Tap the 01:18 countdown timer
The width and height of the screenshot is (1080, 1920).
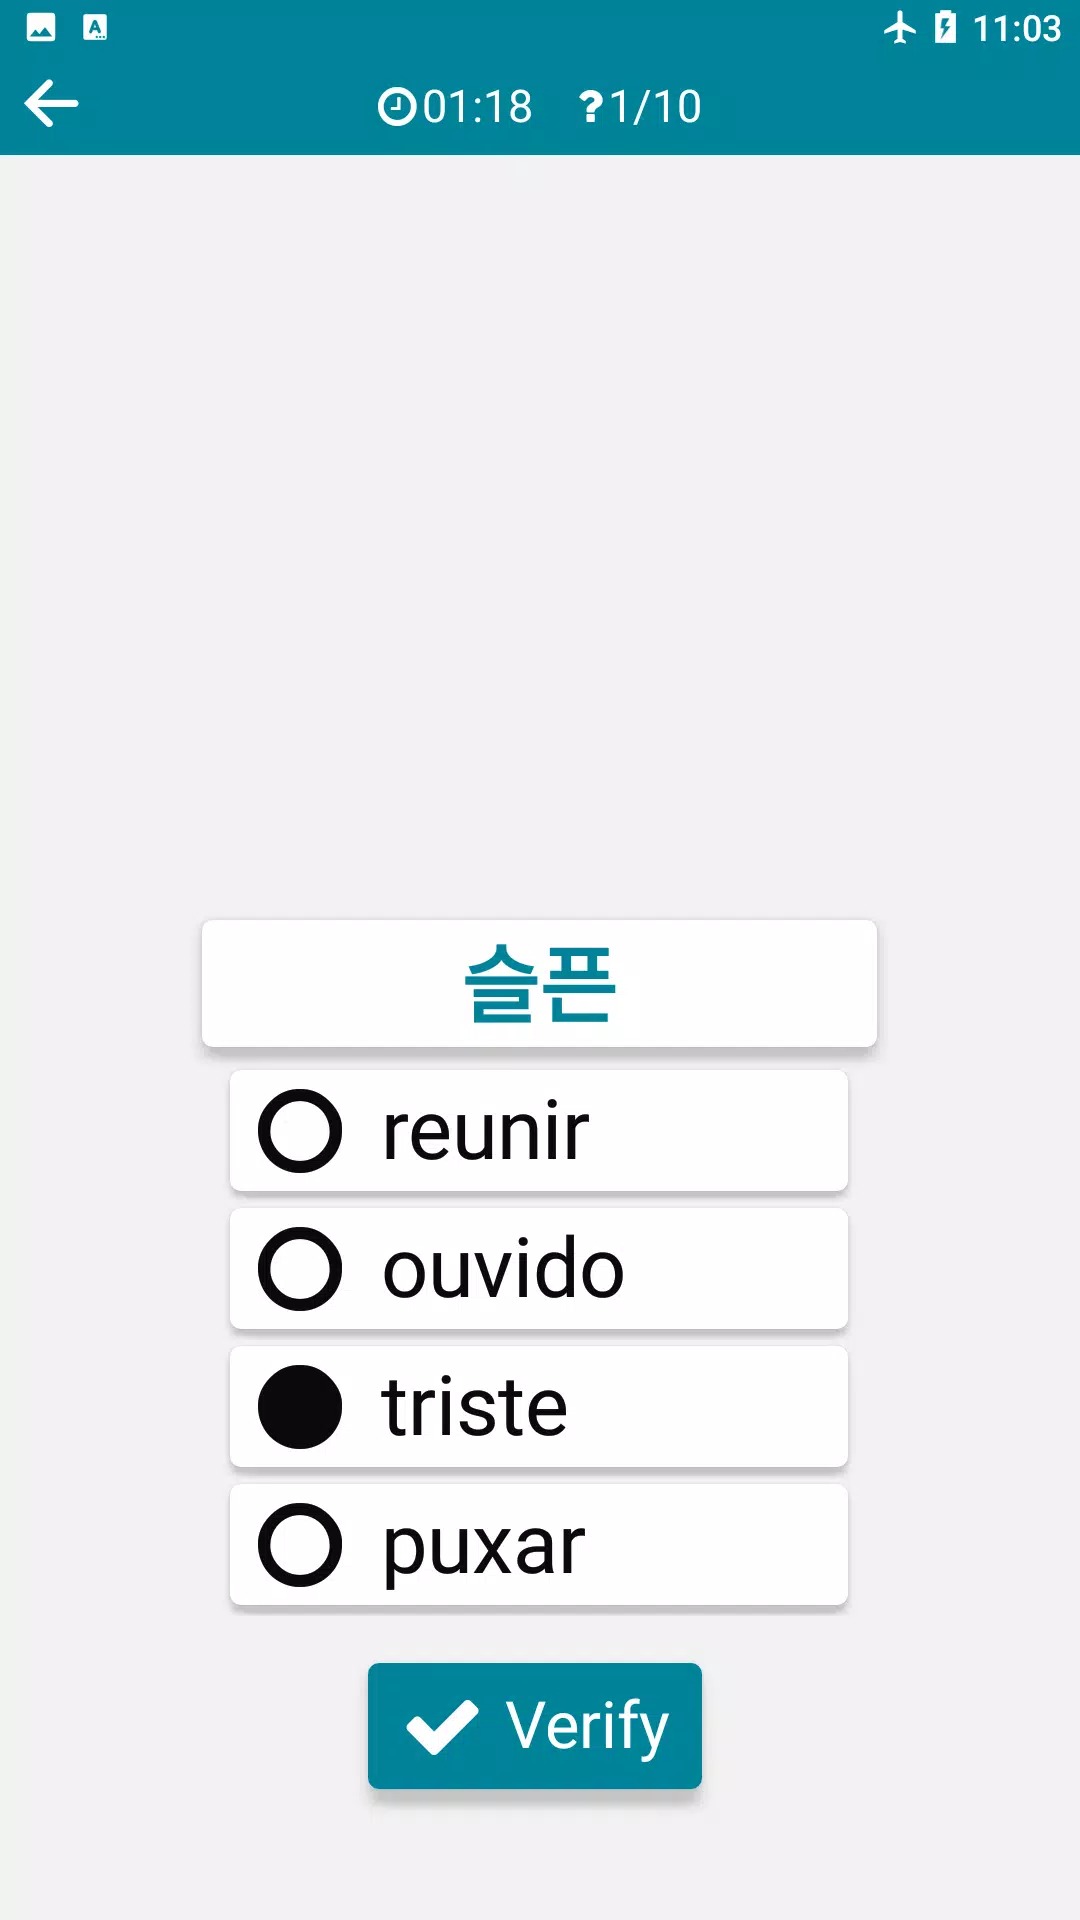tap(478, 107)
